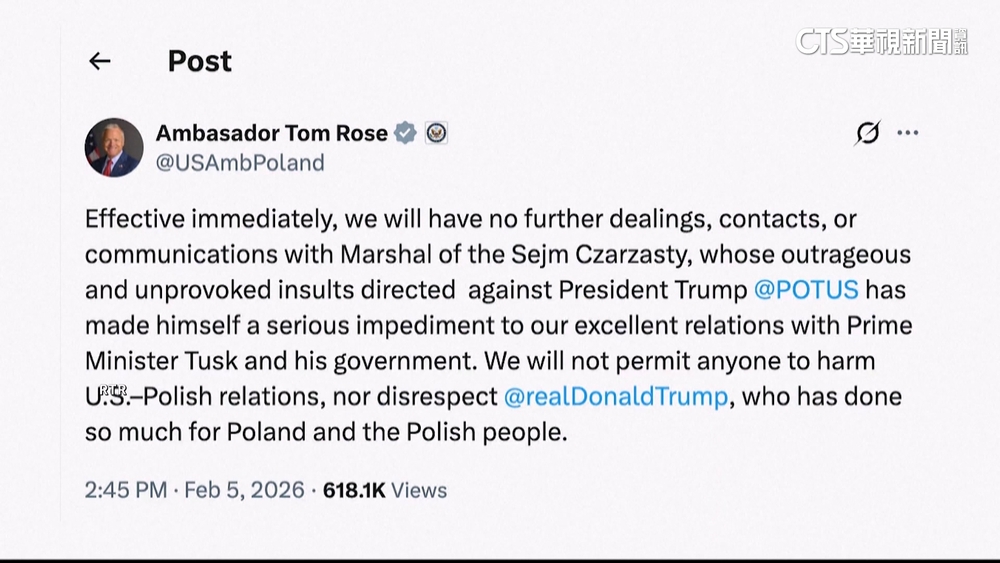Click the "Ambasador Tom Rose" display name
The image size is (1000, 563).
click(271, 133)
